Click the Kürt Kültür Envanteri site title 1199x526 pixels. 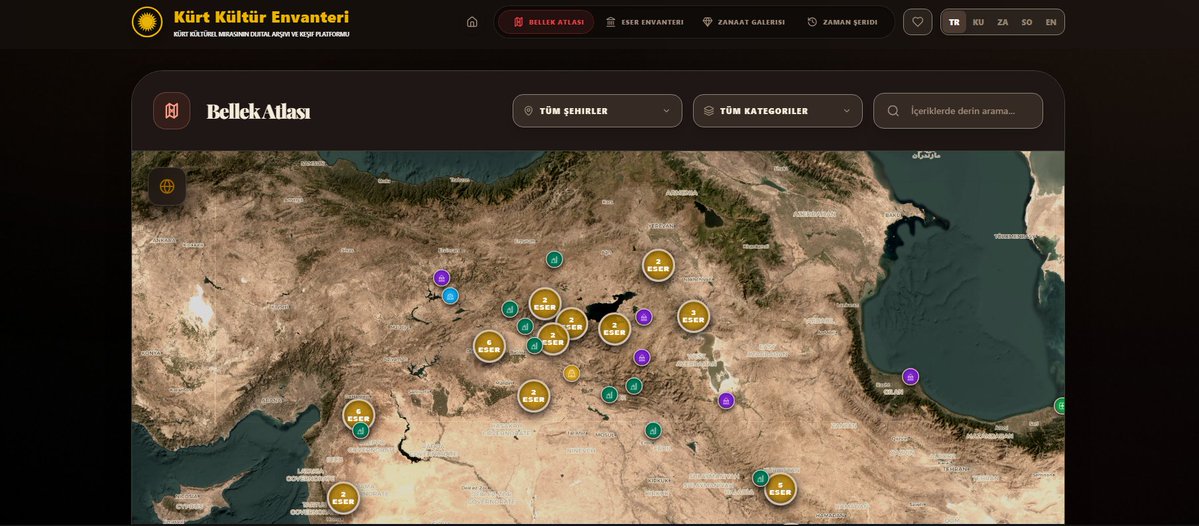pos(262,17)
